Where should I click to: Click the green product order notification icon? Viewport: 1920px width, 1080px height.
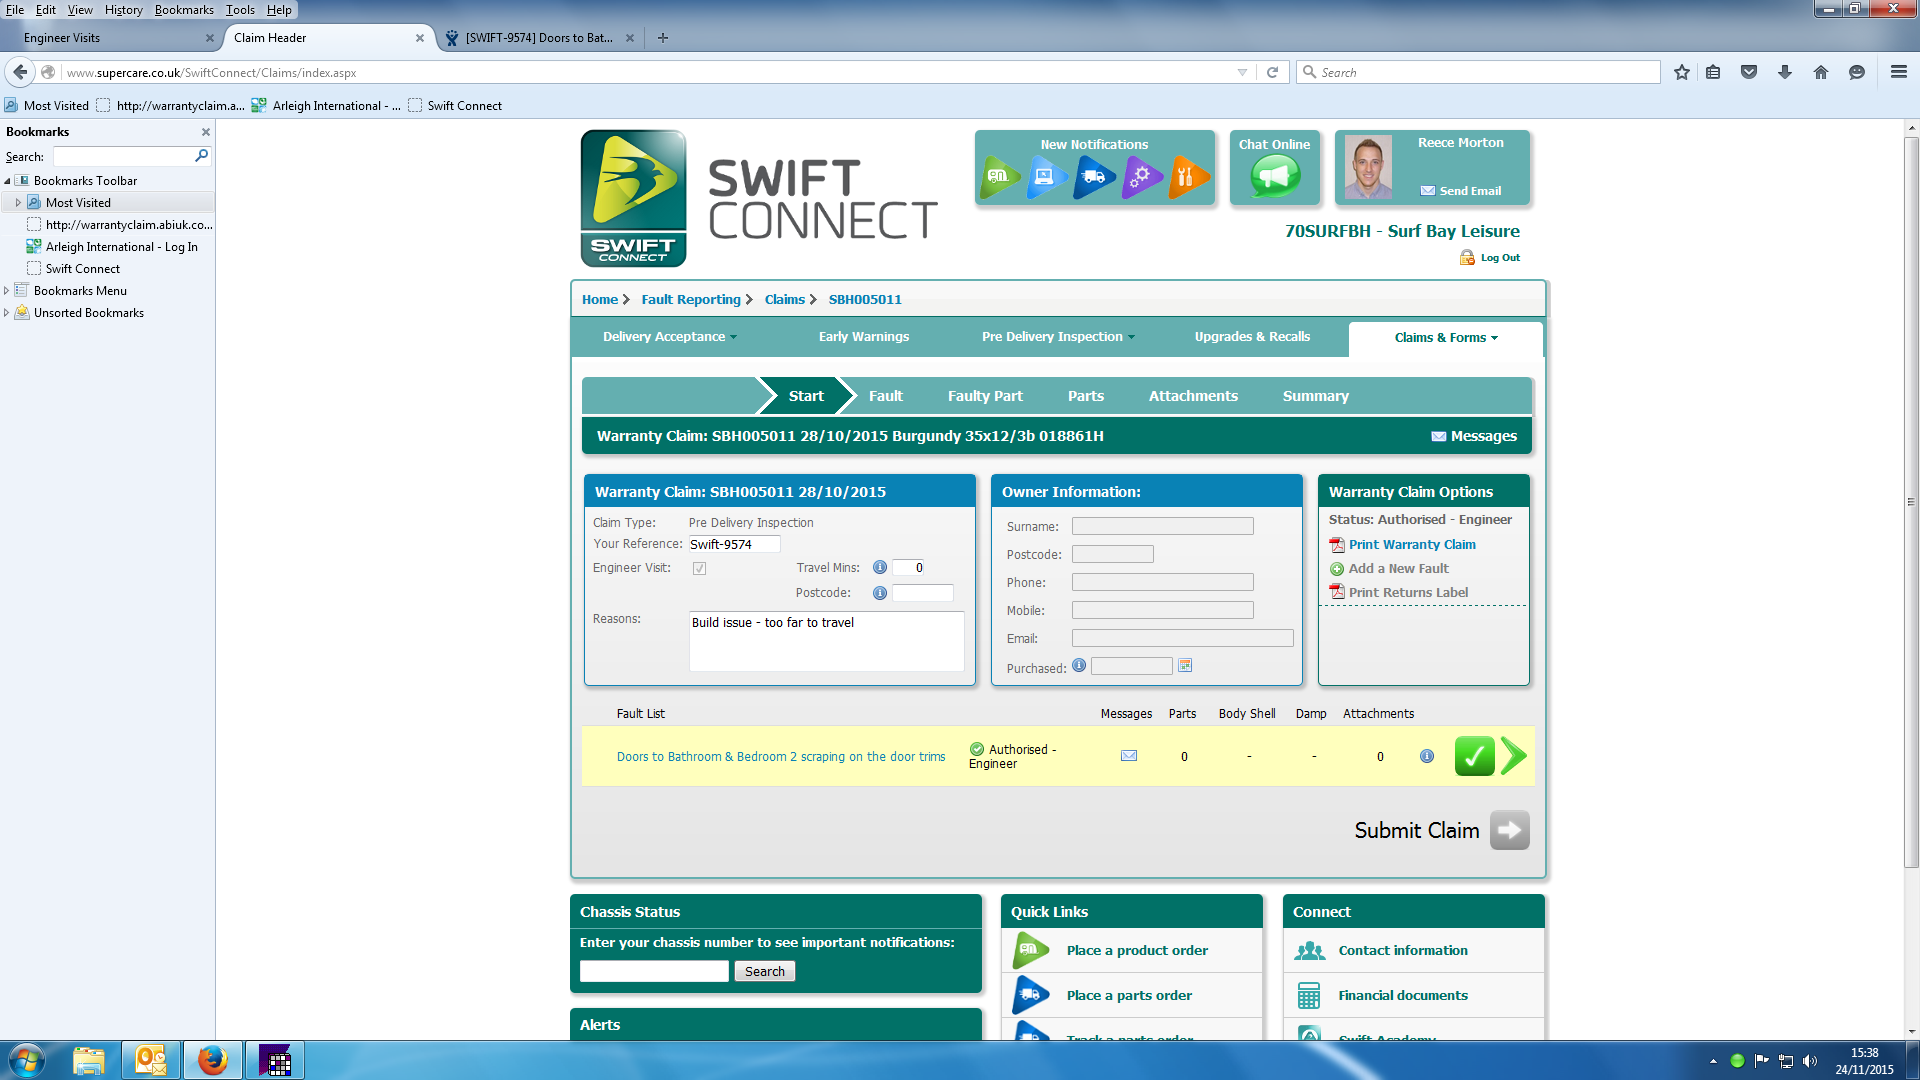(x=999, y=177)
